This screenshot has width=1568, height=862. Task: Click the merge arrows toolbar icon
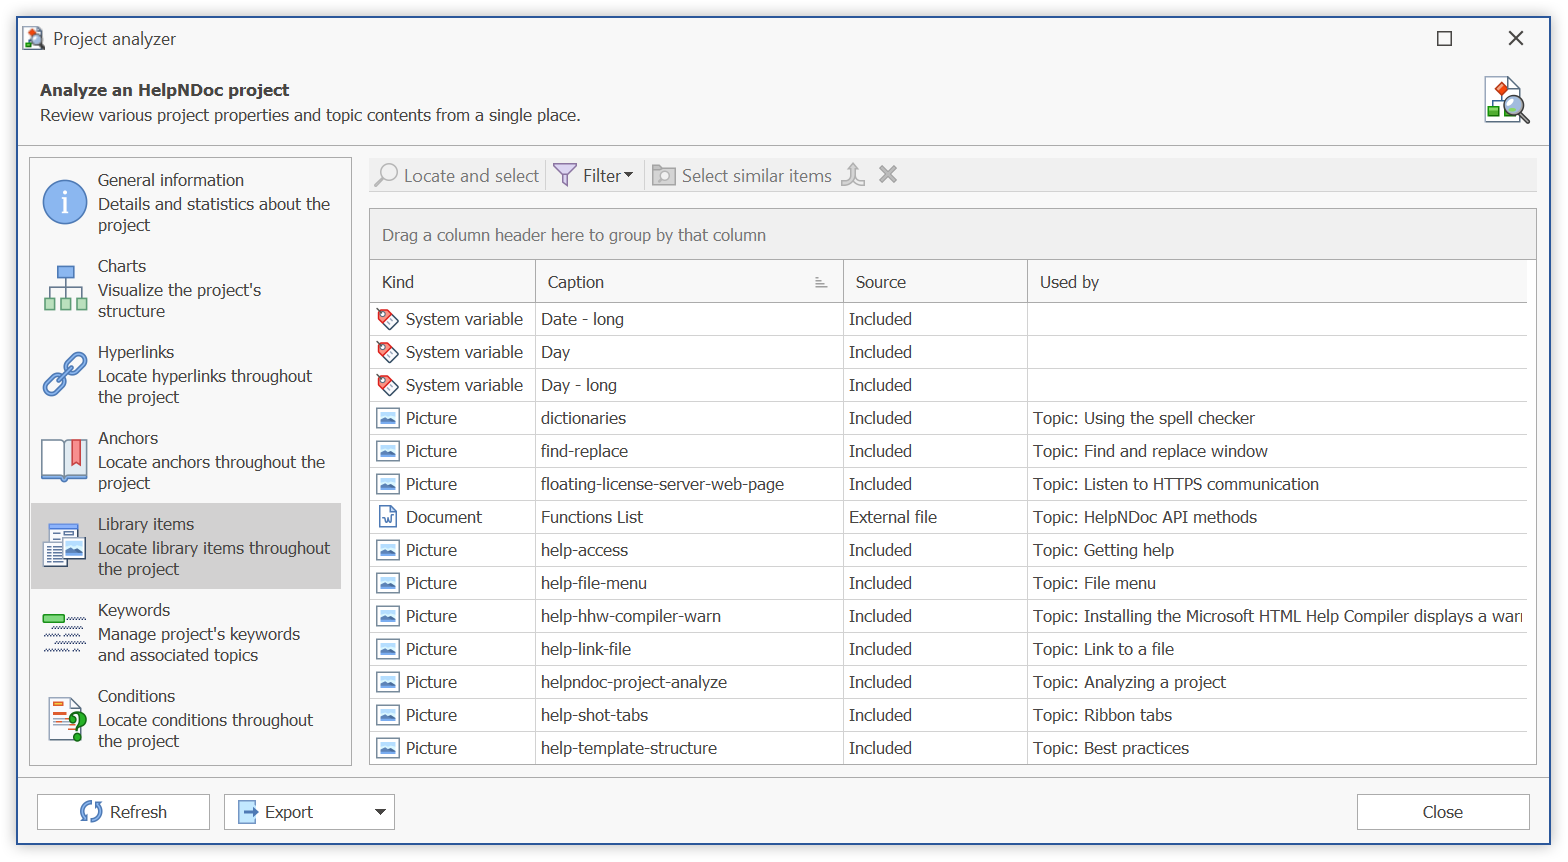(853, 175)
